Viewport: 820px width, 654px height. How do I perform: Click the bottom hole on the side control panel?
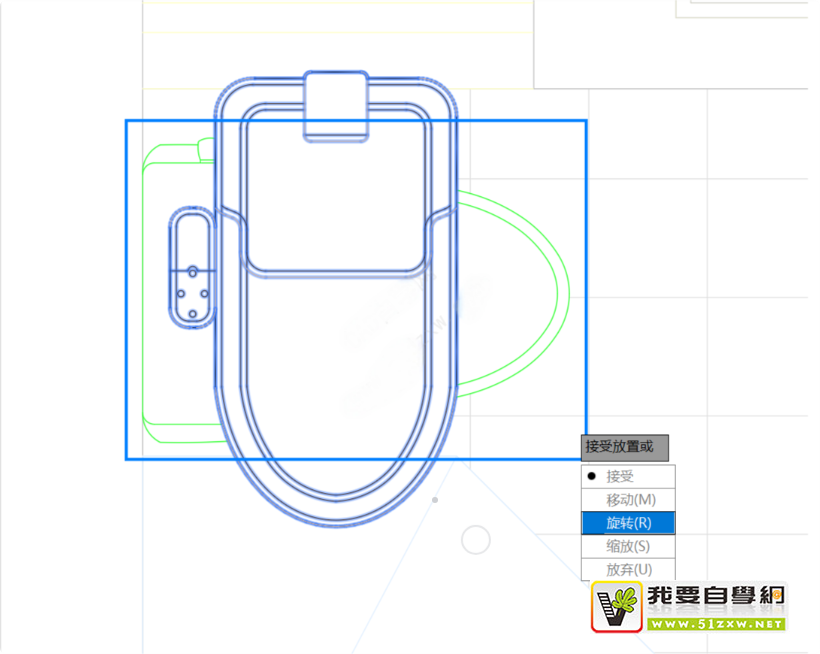pyautogui.click(x=190, y=314)
